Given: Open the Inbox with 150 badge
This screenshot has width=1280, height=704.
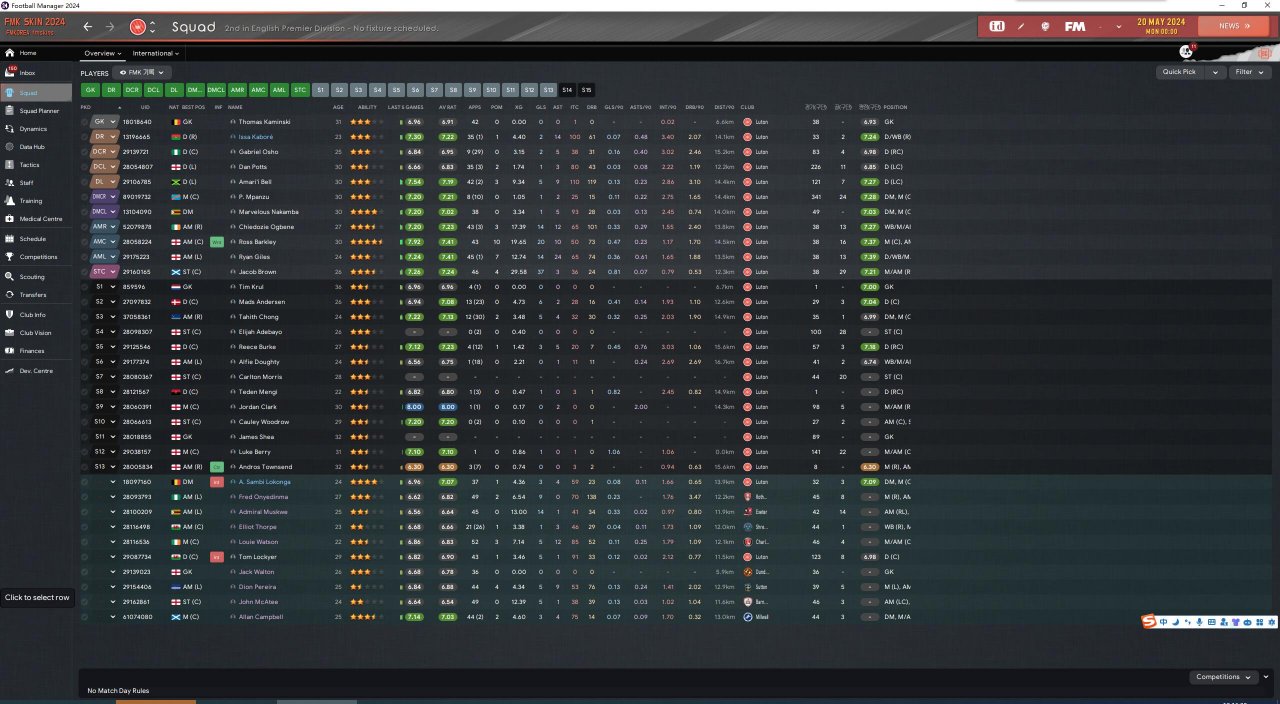Looking at the screenshot, I should pos(36,73).
